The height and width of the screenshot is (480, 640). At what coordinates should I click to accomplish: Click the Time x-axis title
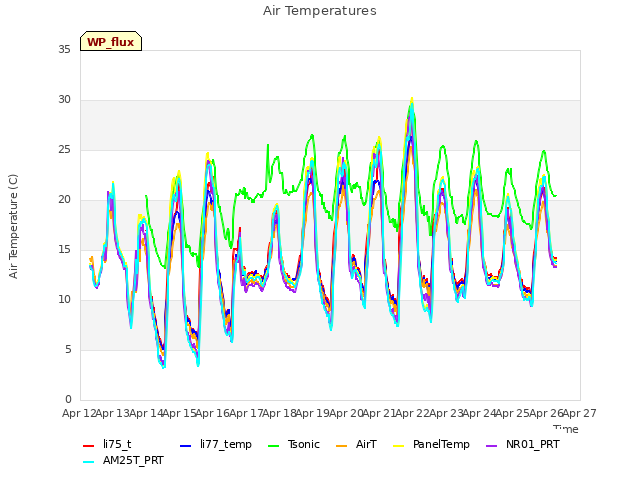pos(566,429)
